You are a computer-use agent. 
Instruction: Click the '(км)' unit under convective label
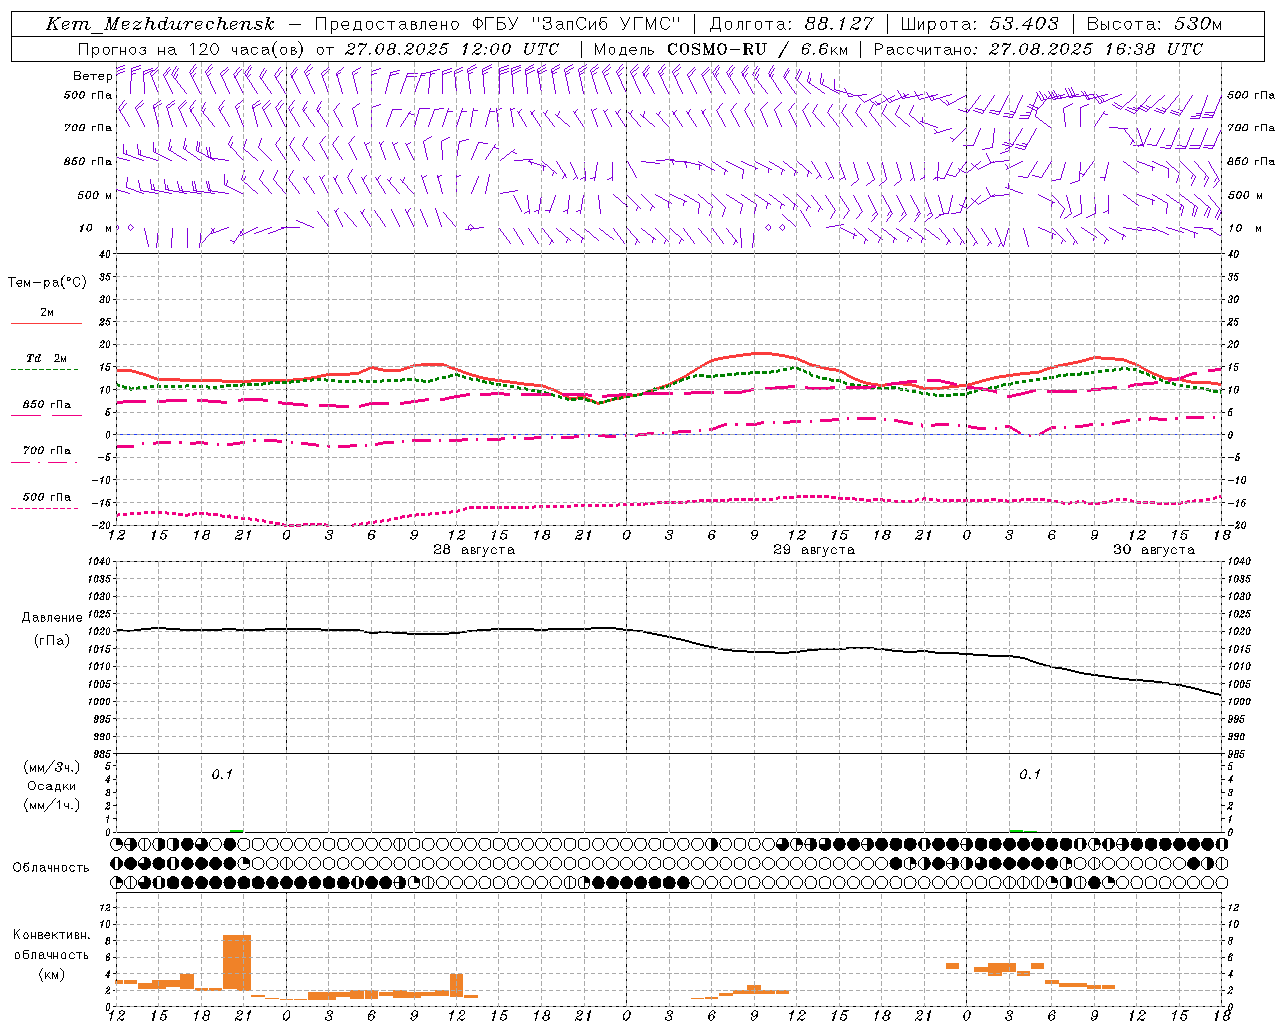(x=52, y=974)
